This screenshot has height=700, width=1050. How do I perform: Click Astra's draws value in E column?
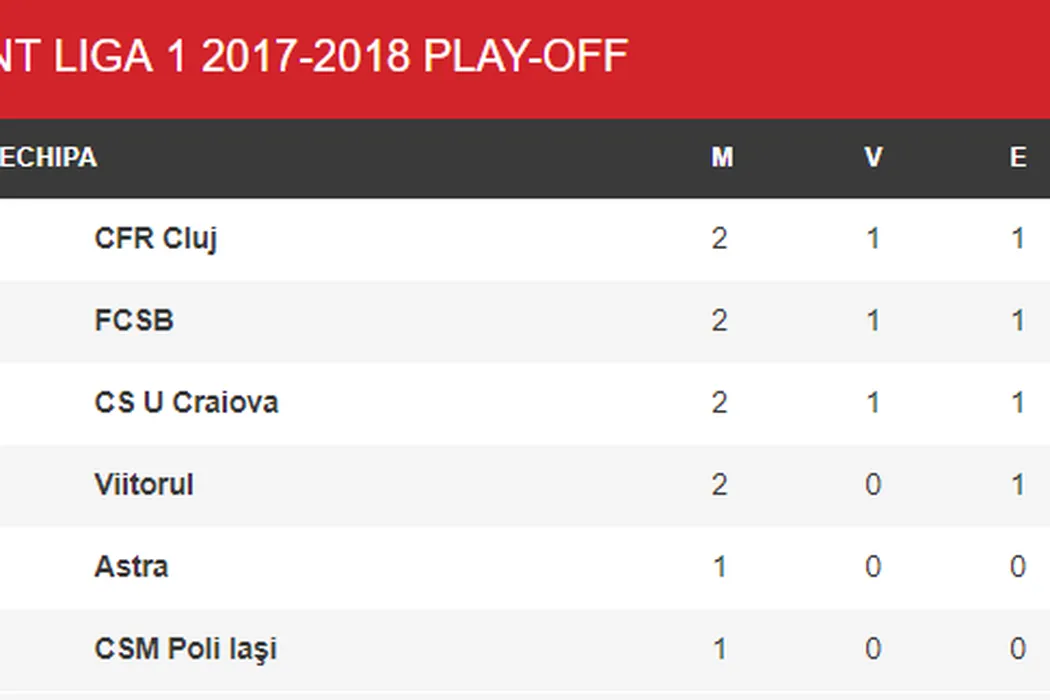1018,567
